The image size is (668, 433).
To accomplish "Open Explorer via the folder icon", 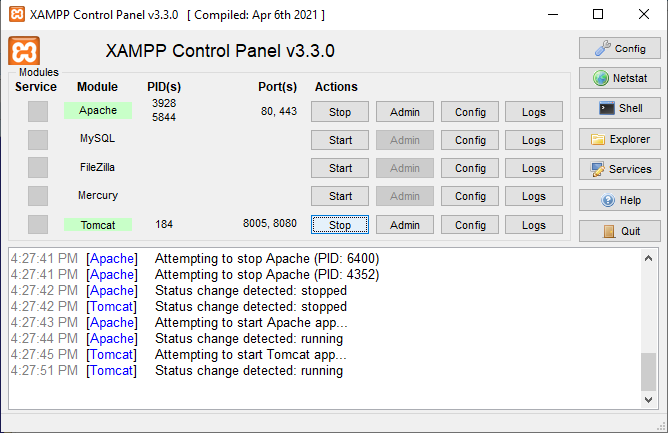I will 620,139.
